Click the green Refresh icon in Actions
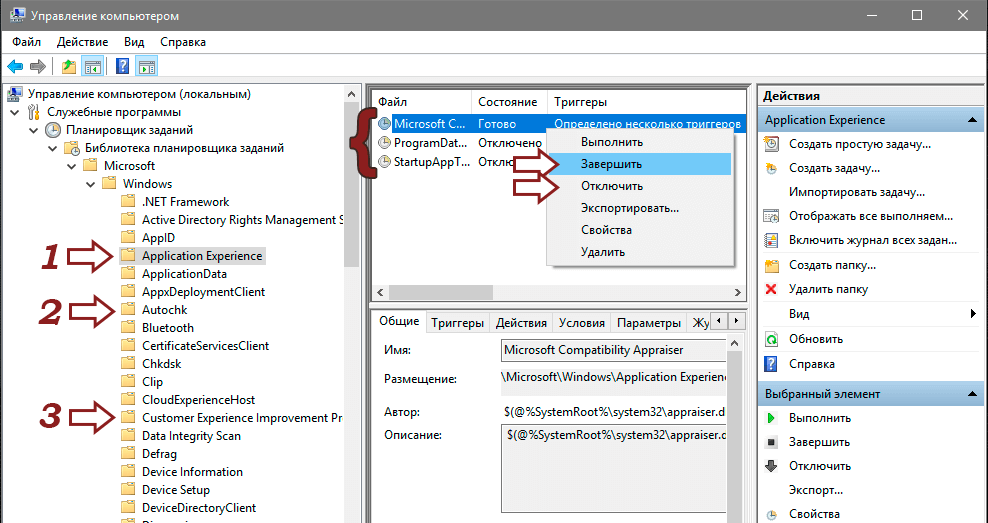 click(x=771, y=339)
